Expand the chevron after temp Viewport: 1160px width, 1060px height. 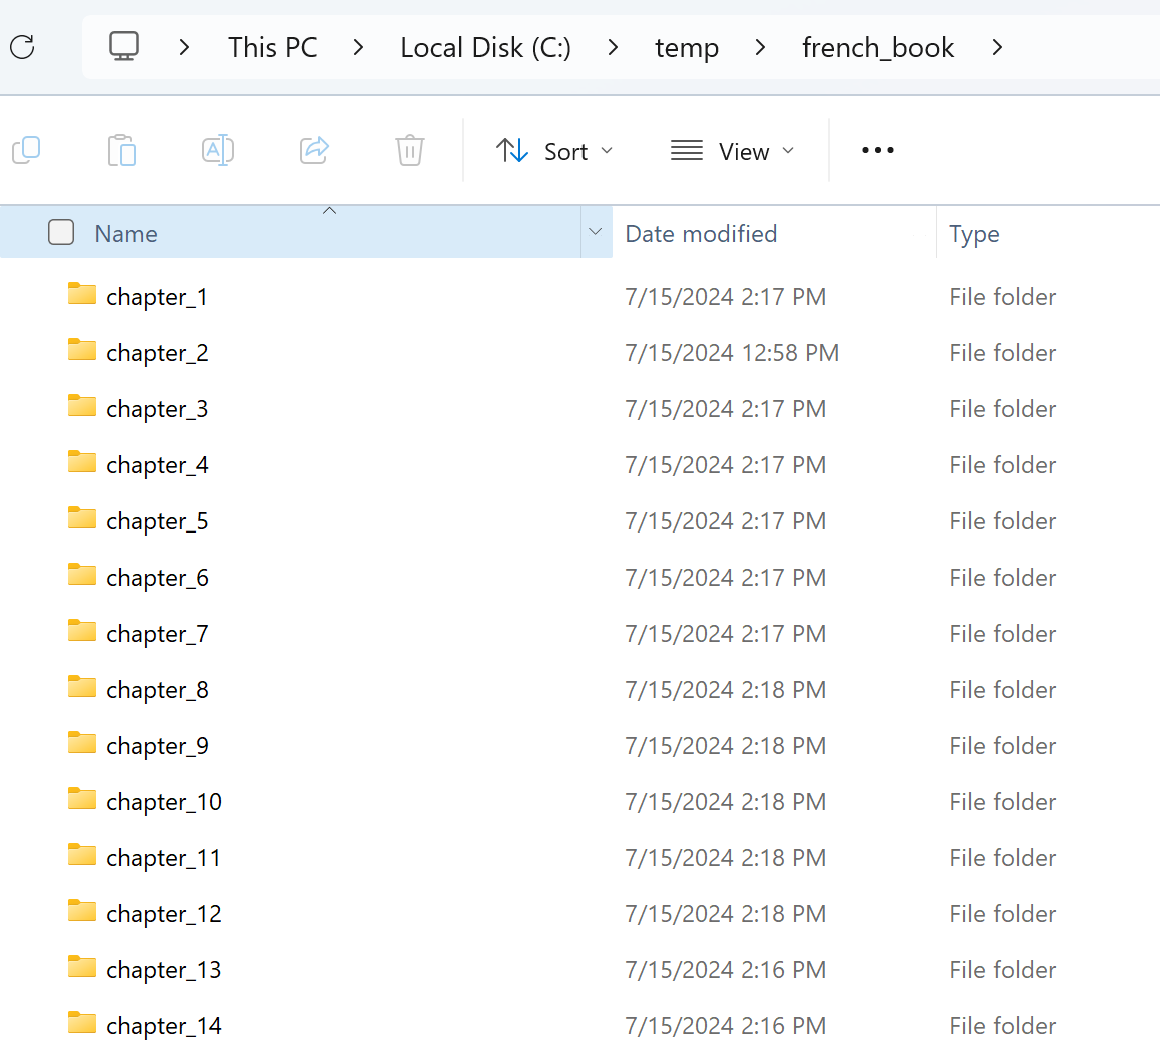(x=761, y=47)
